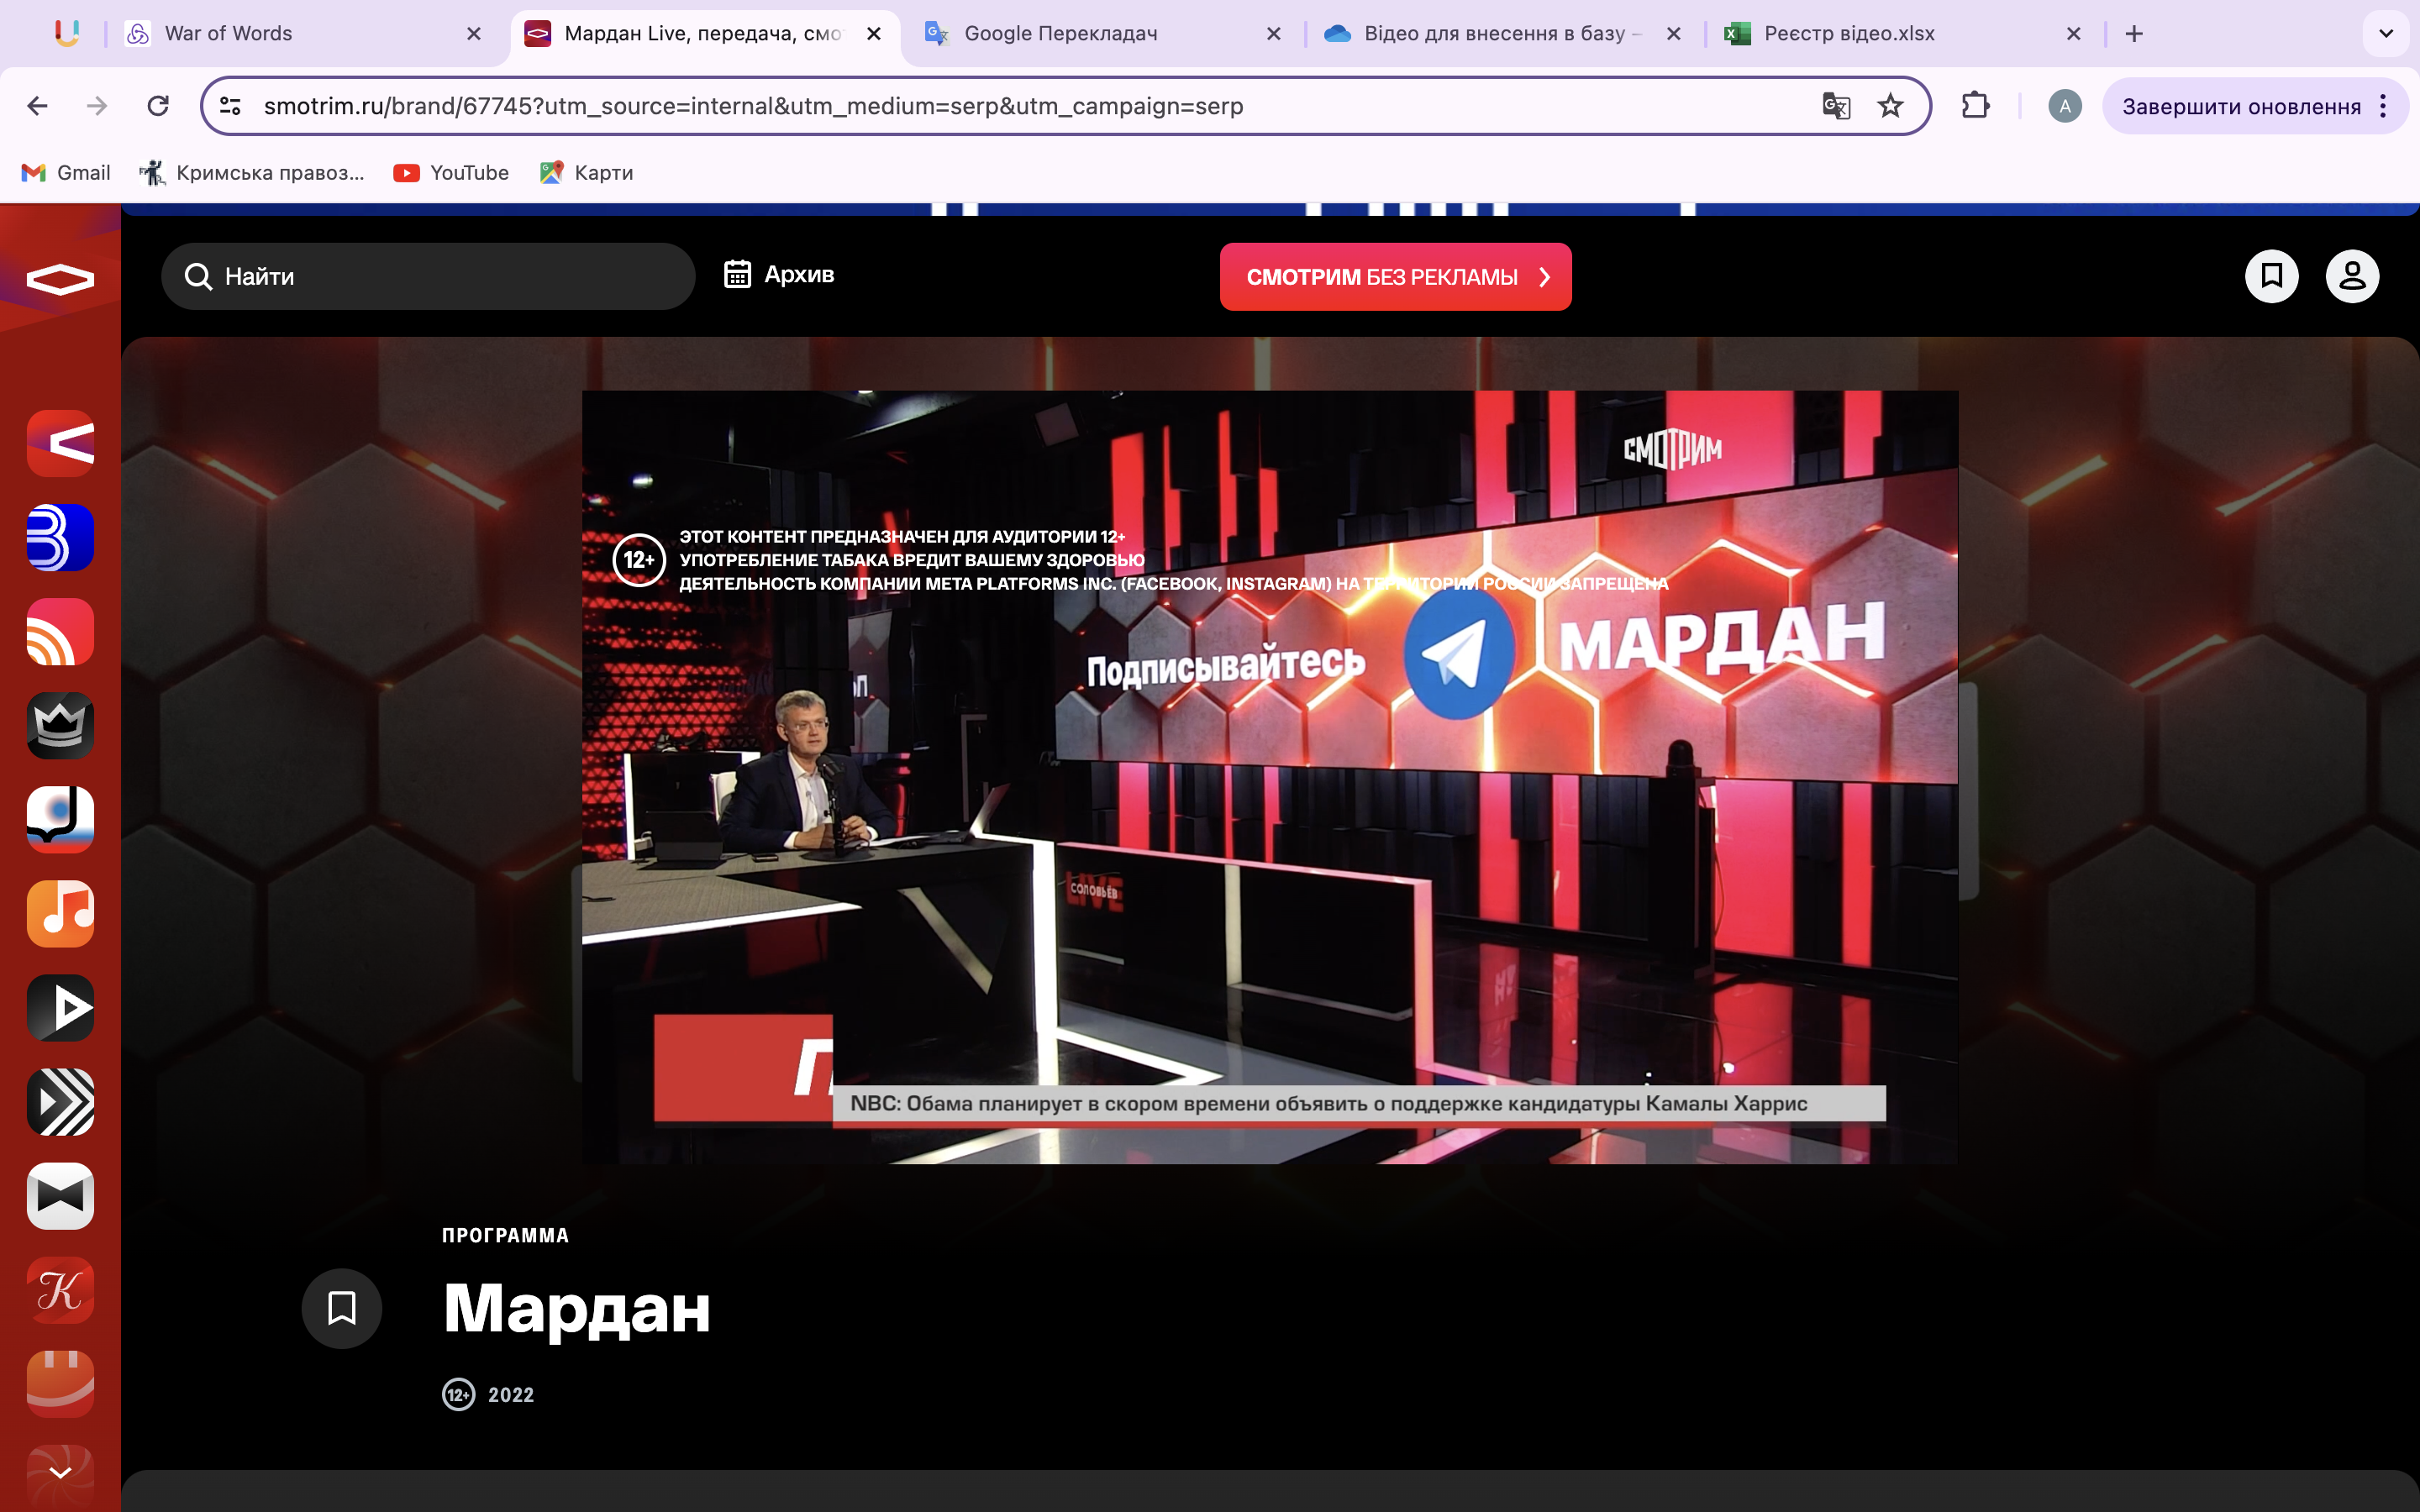Open the Архив calendar link
The image size is (2420, 1512).
tap(779, 274)
